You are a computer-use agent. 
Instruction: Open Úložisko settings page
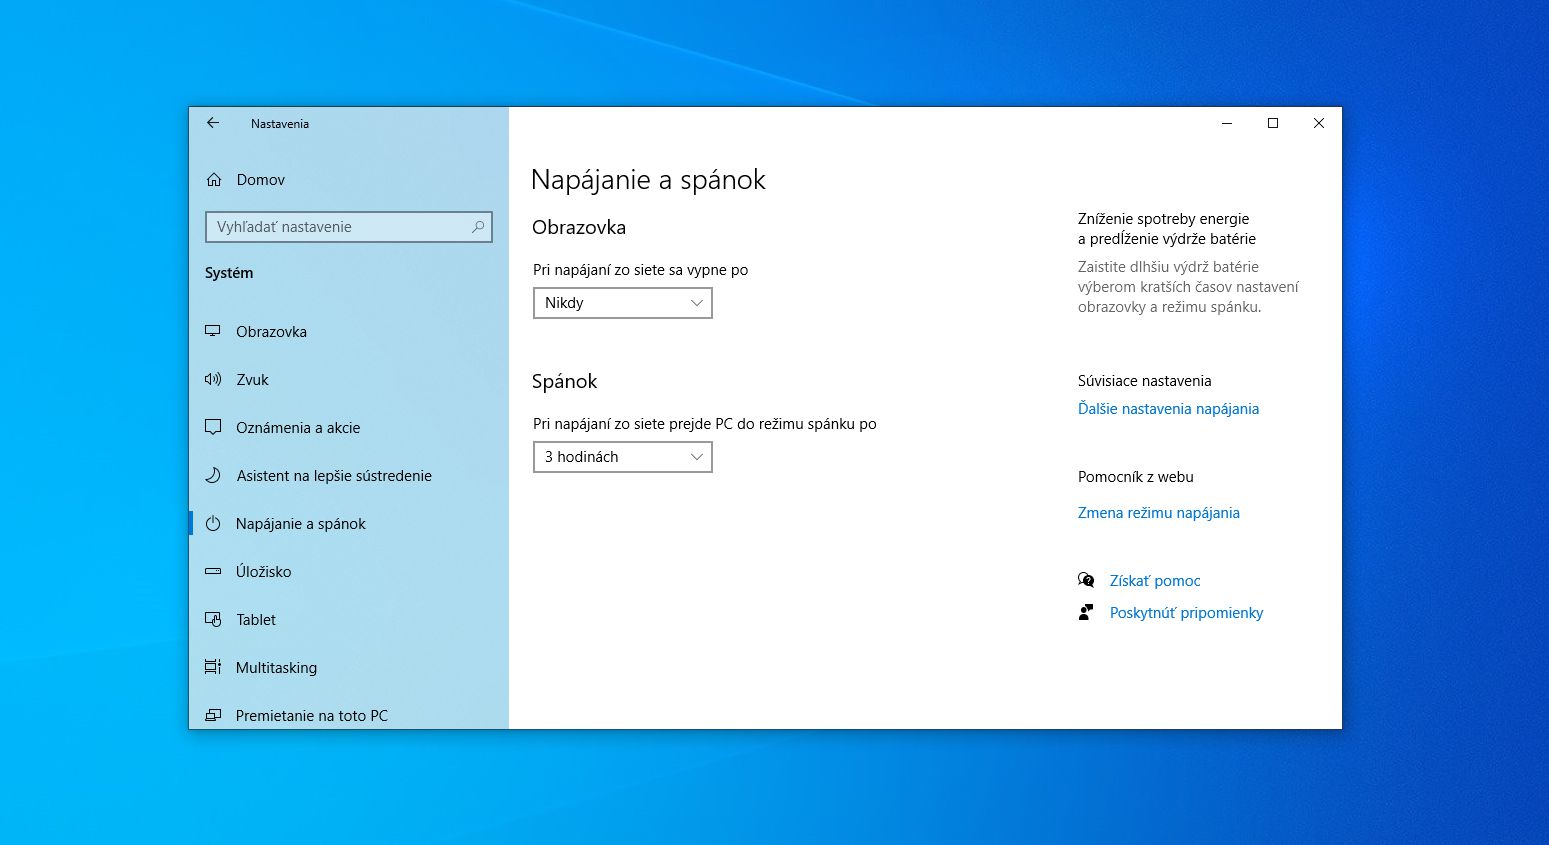point(349,572)
